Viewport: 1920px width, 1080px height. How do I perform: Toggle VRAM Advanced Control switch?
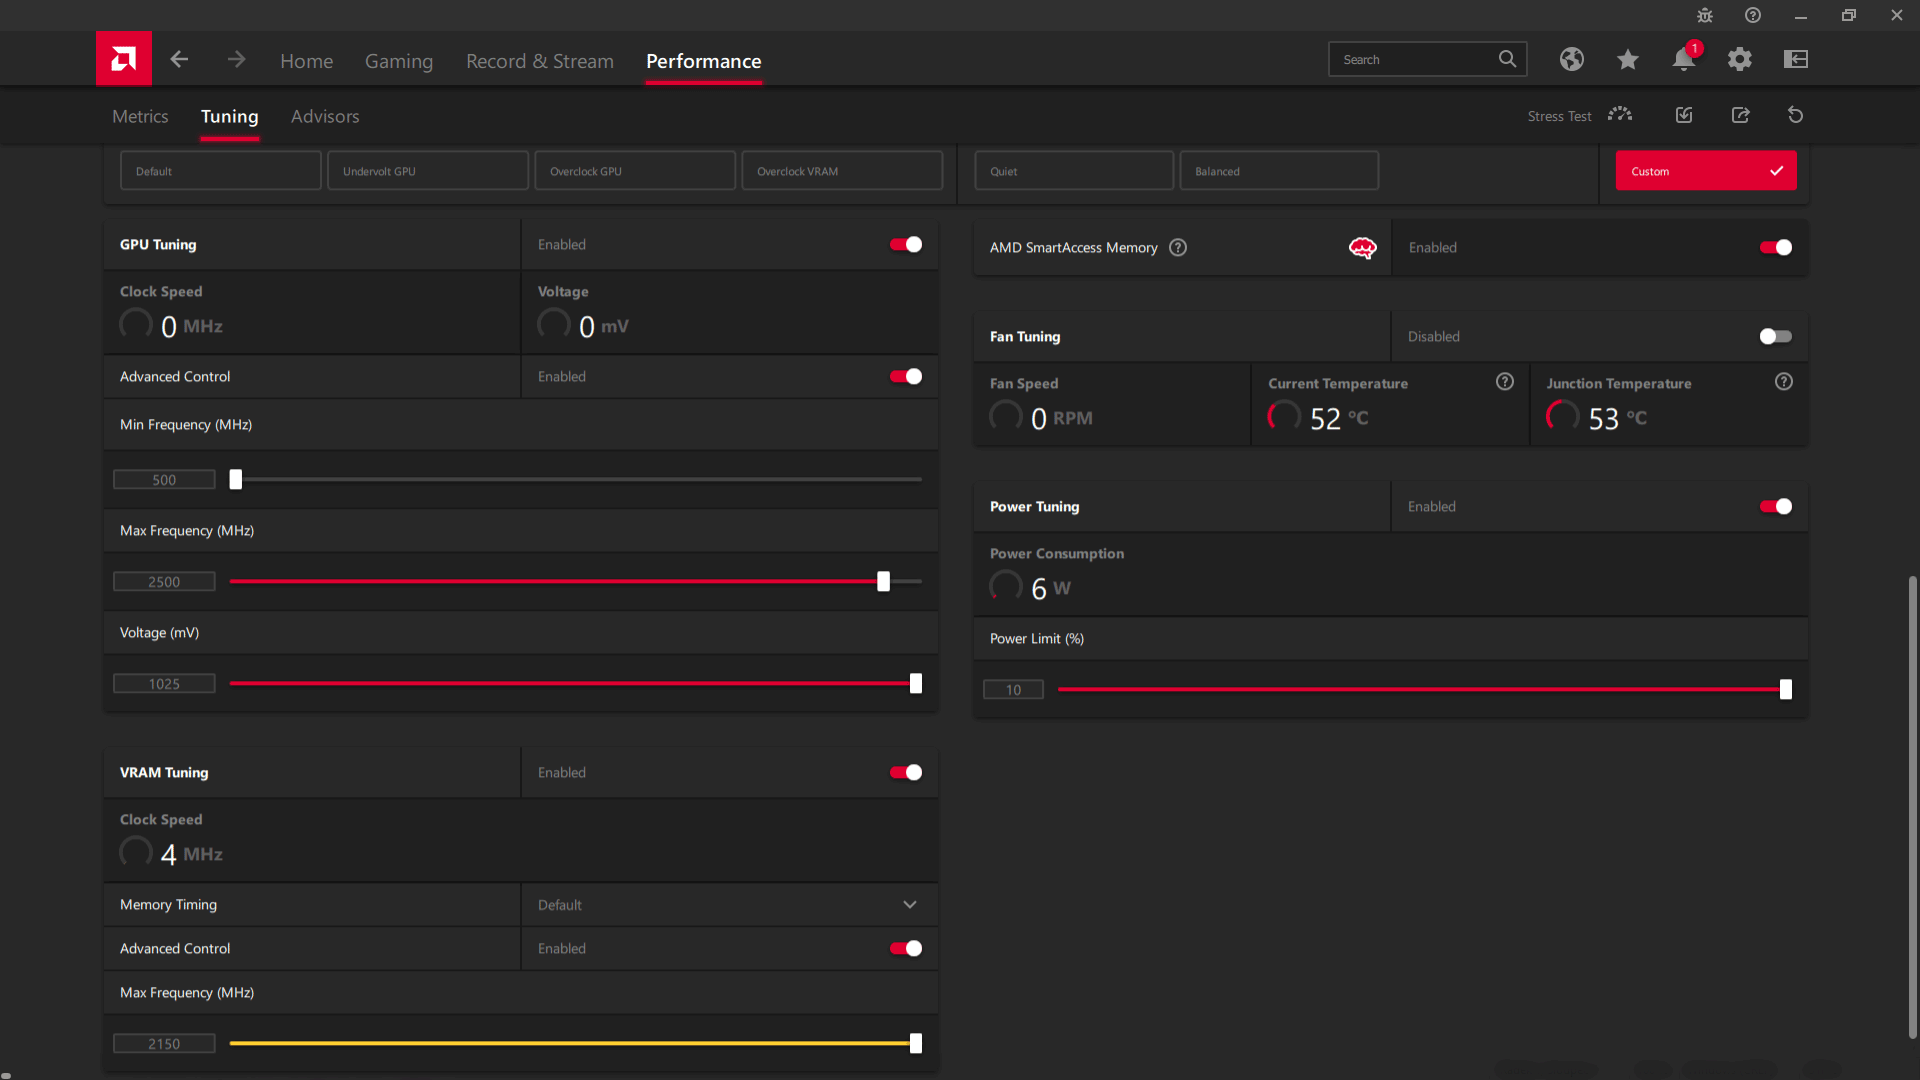(x=906, y=949)
